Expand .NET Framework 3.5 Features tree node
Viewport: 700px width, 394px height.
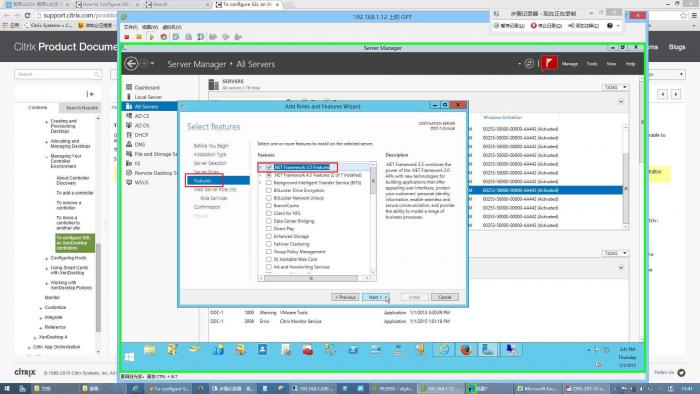[x=261, y=167]
